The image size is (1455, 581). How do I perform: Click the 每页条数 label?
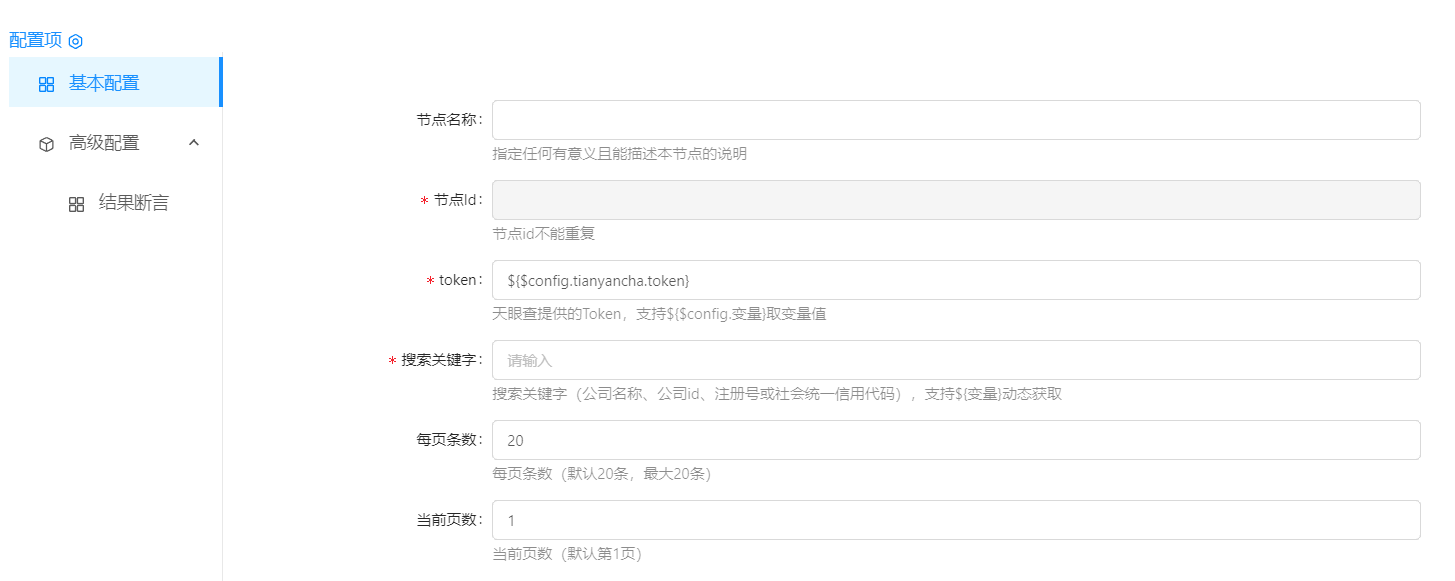coord(450,440)
